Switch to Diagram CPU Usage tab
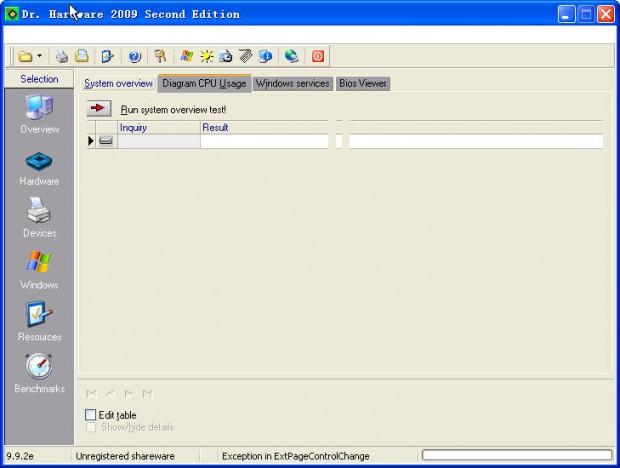 click(x=204, y=83)
